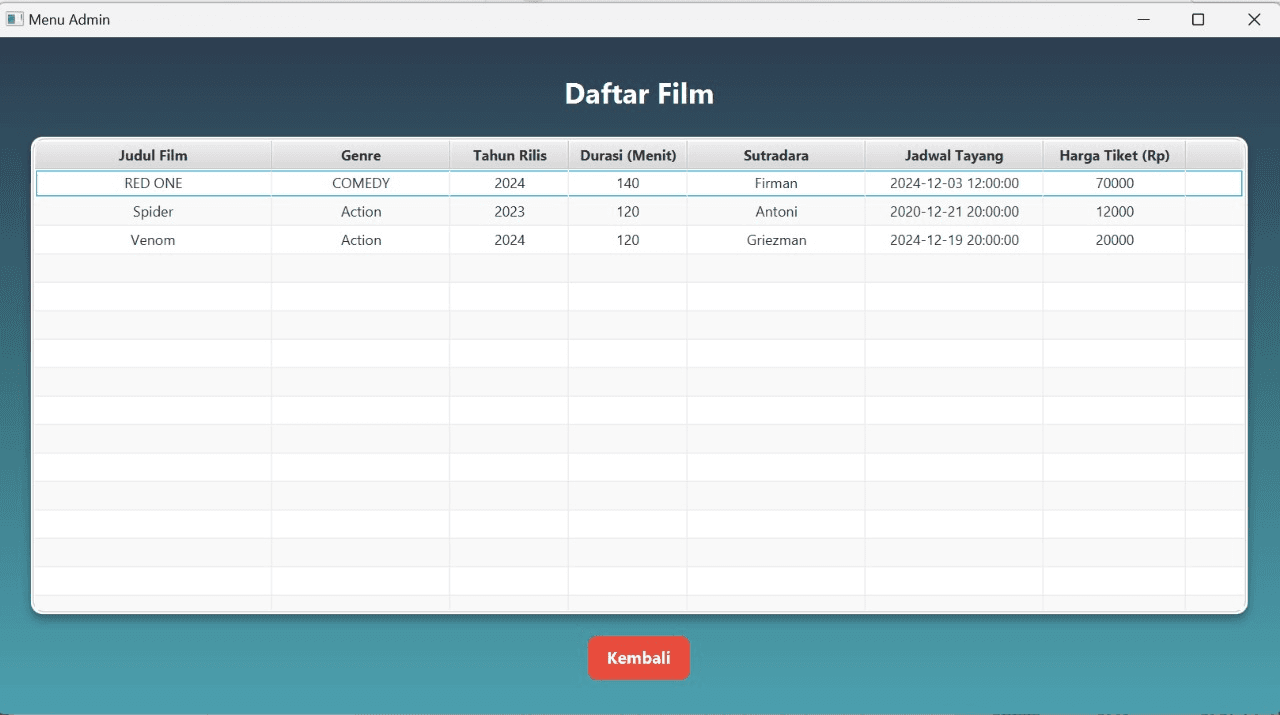Viewport: 1280px width, 715px height.
Task: Select the Spider film row
Action: click(153, 211)
